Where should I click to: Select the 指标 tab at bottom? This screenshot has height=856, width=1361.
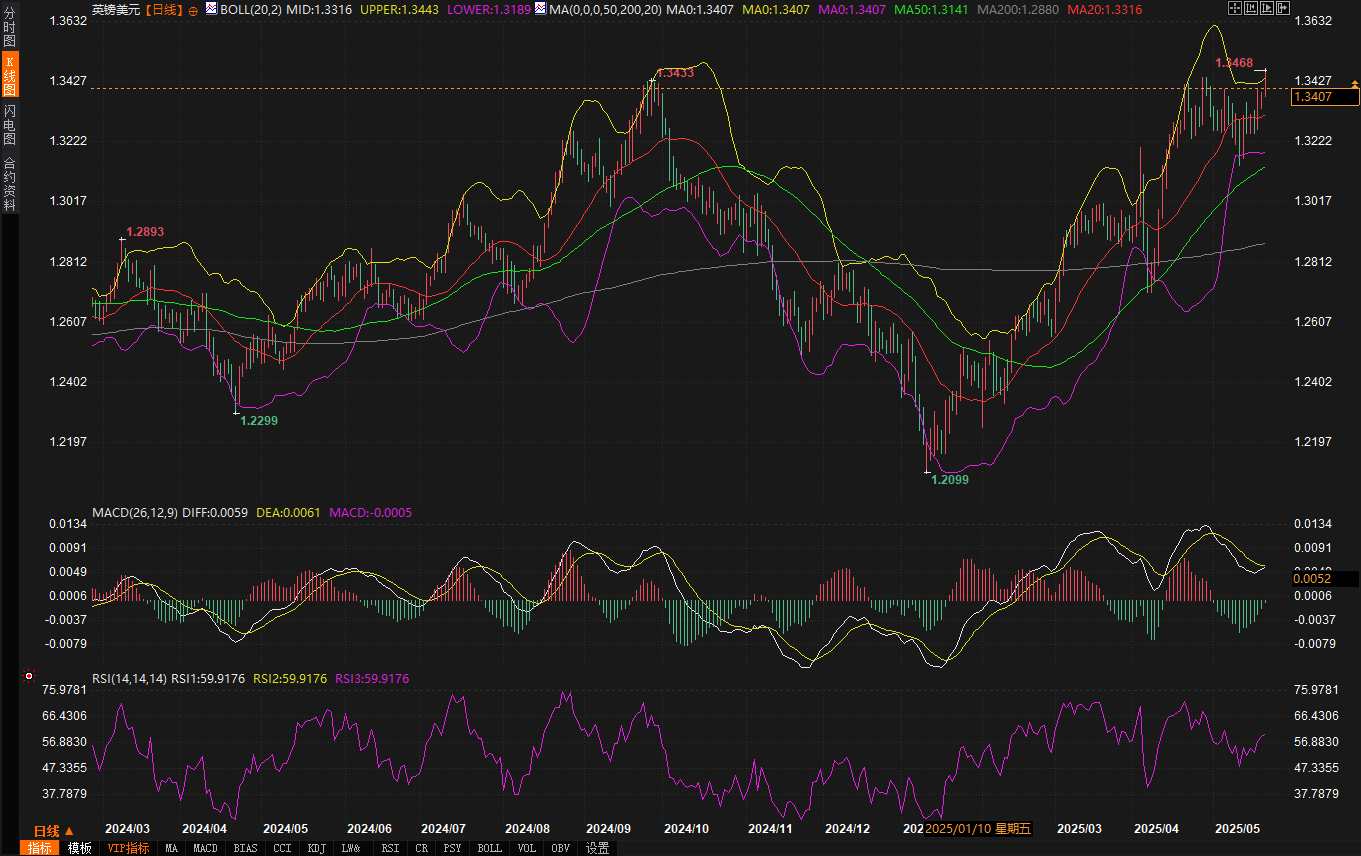pyautogui.click(x=40, y=848)
